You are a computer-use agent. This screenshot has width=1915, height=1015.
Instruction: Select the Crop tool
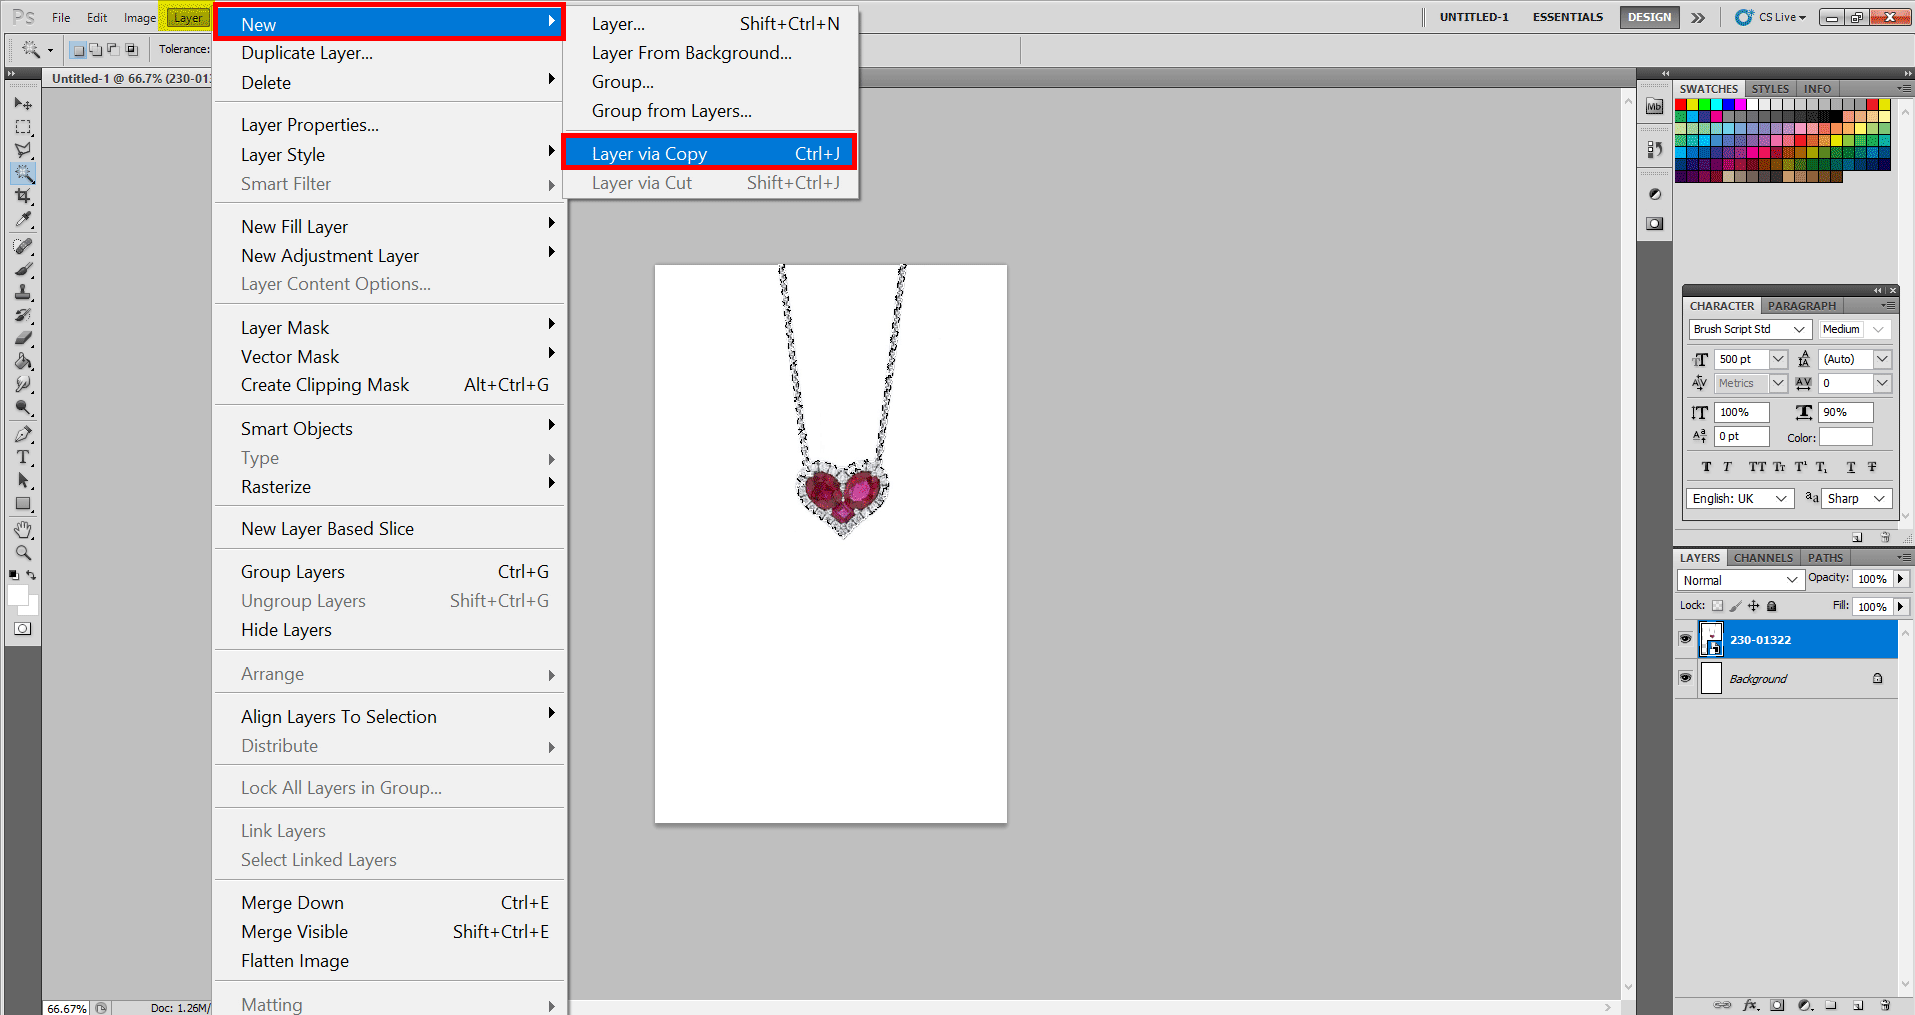pos(23,197)
